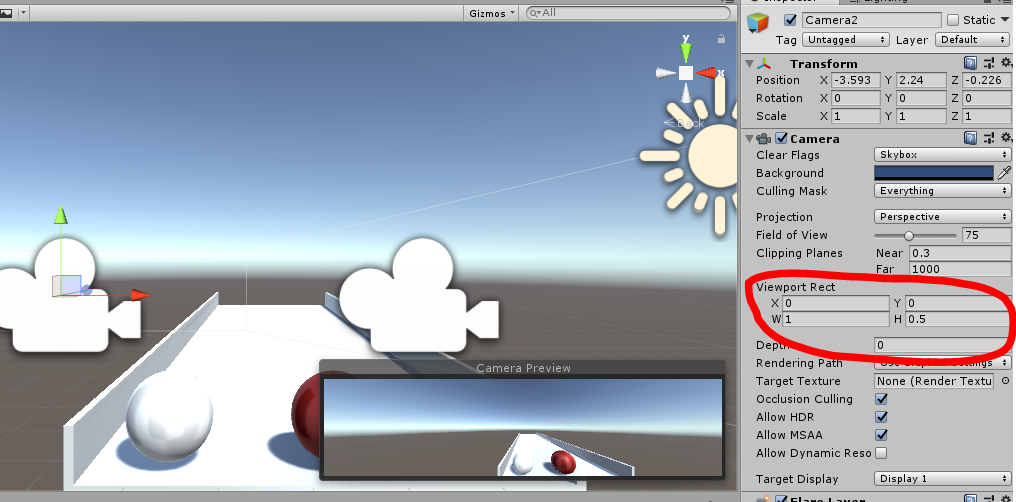The height and width of the screenshot is (502, 1016).
Task: Click the Field of View slider handle
Action: [908, 235]
